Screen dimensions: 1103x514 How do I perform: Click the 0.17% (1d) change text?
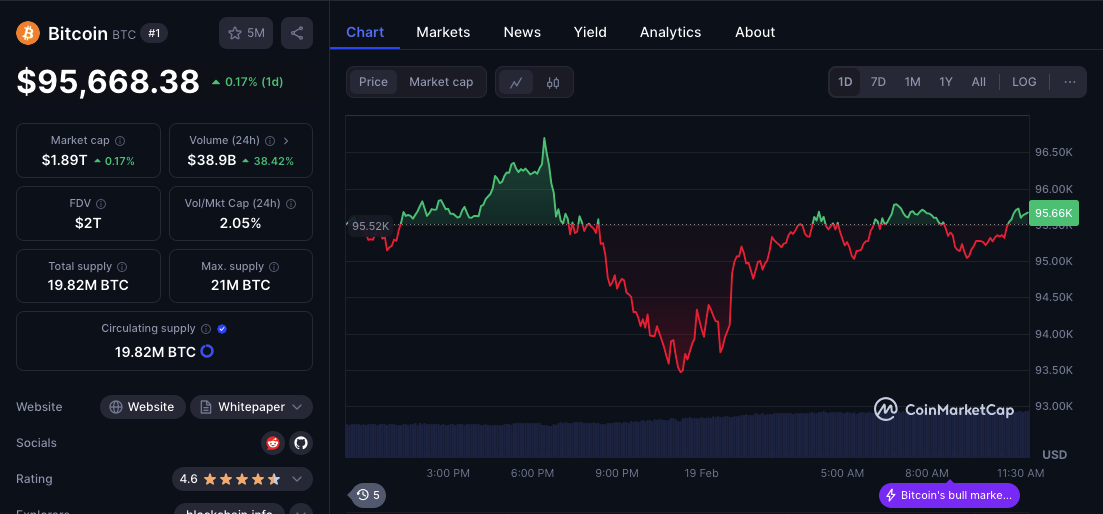[x=254, y=82]
